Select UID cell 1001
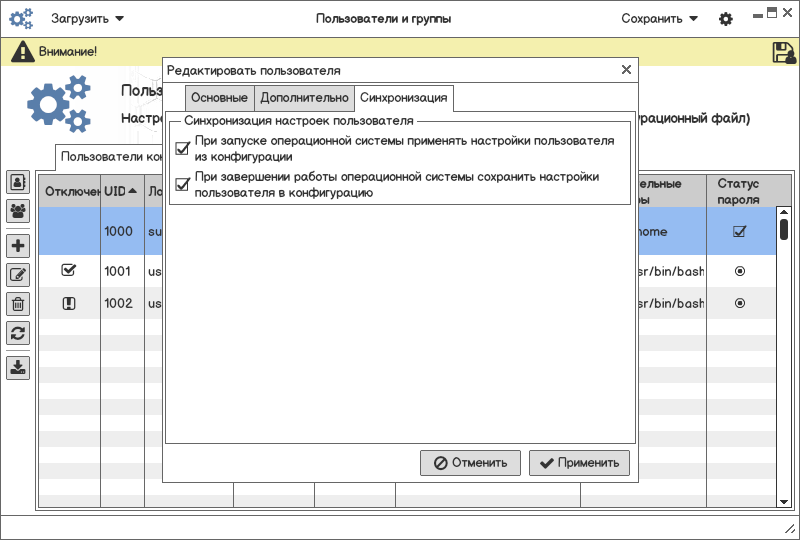Screen dimensions: 800x540 (x=122, y=271)
